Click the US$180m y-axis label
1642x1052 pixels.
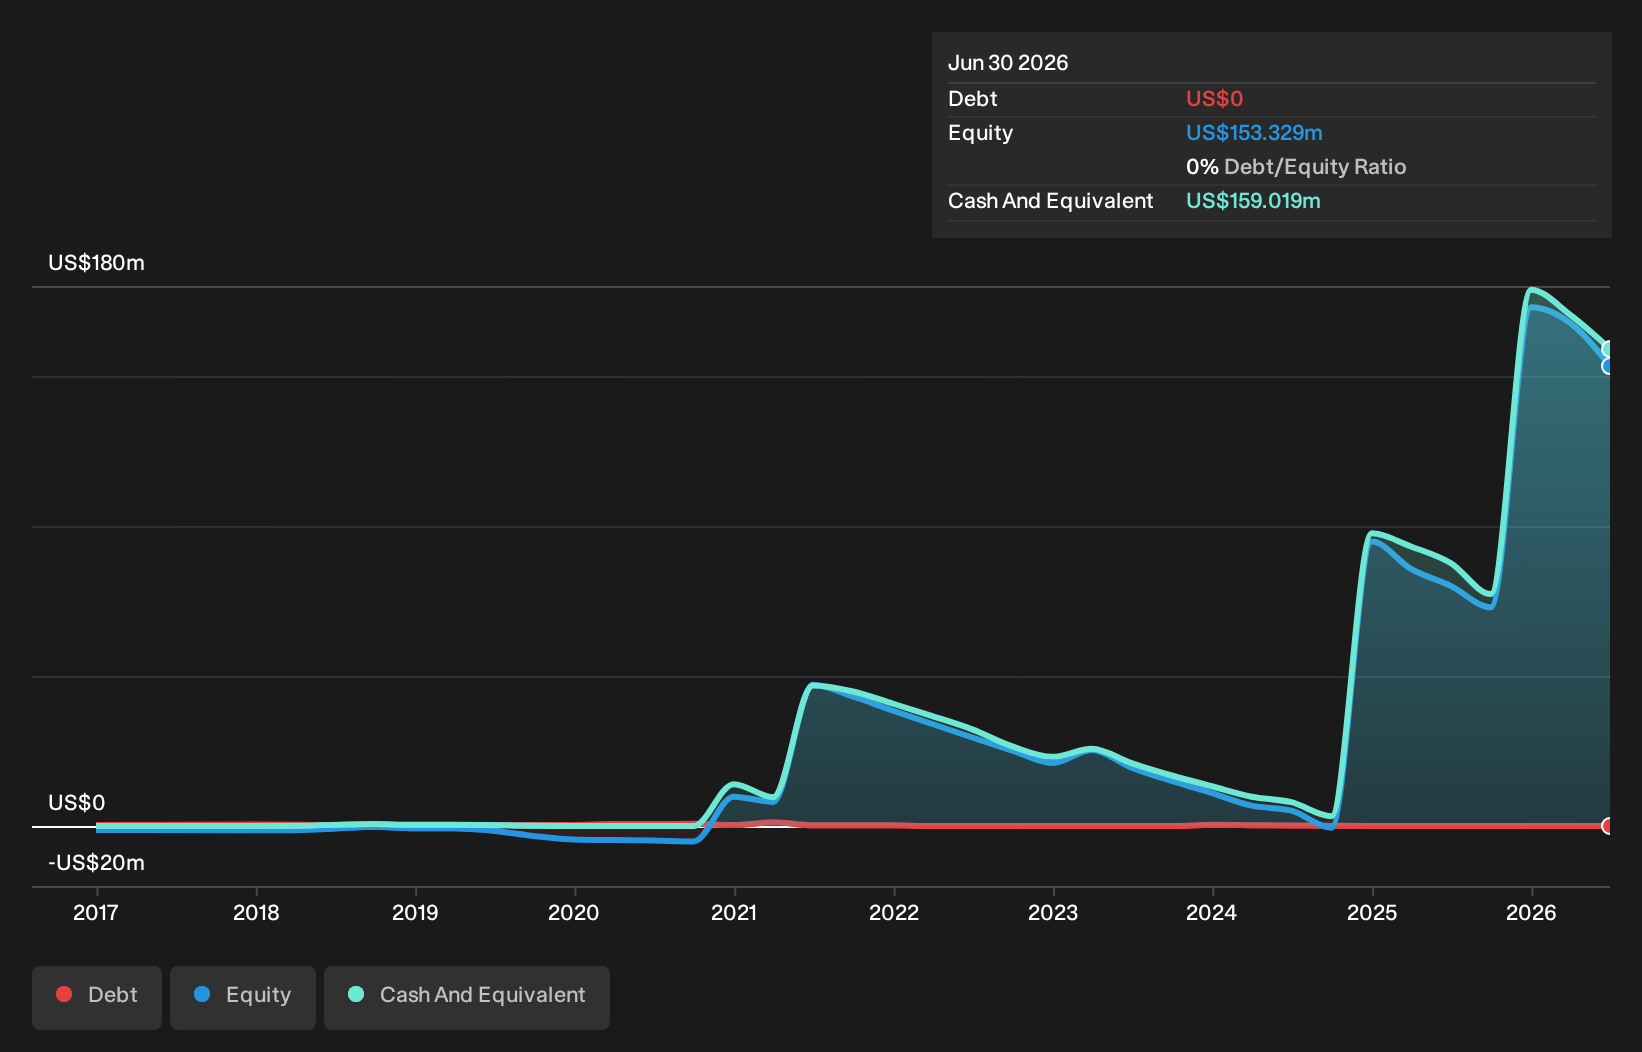[96, 263]
